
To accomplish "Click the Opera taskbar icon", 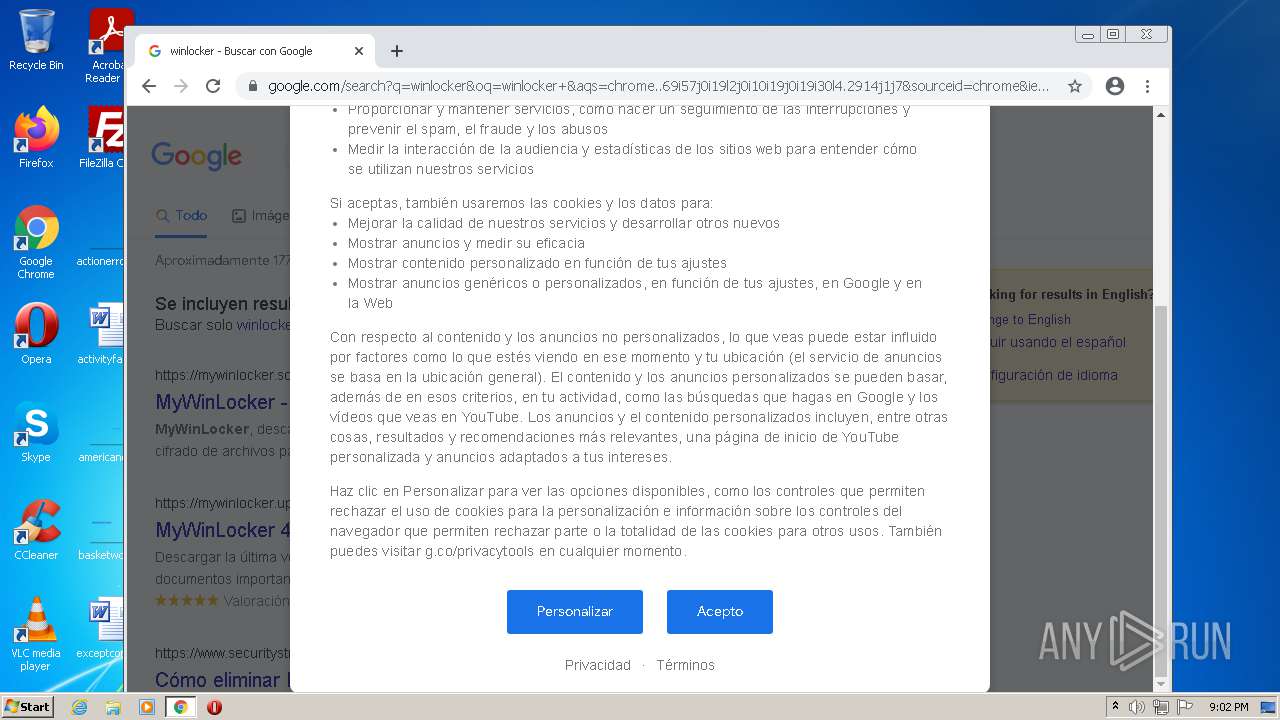I will click(x=214, y=707).
